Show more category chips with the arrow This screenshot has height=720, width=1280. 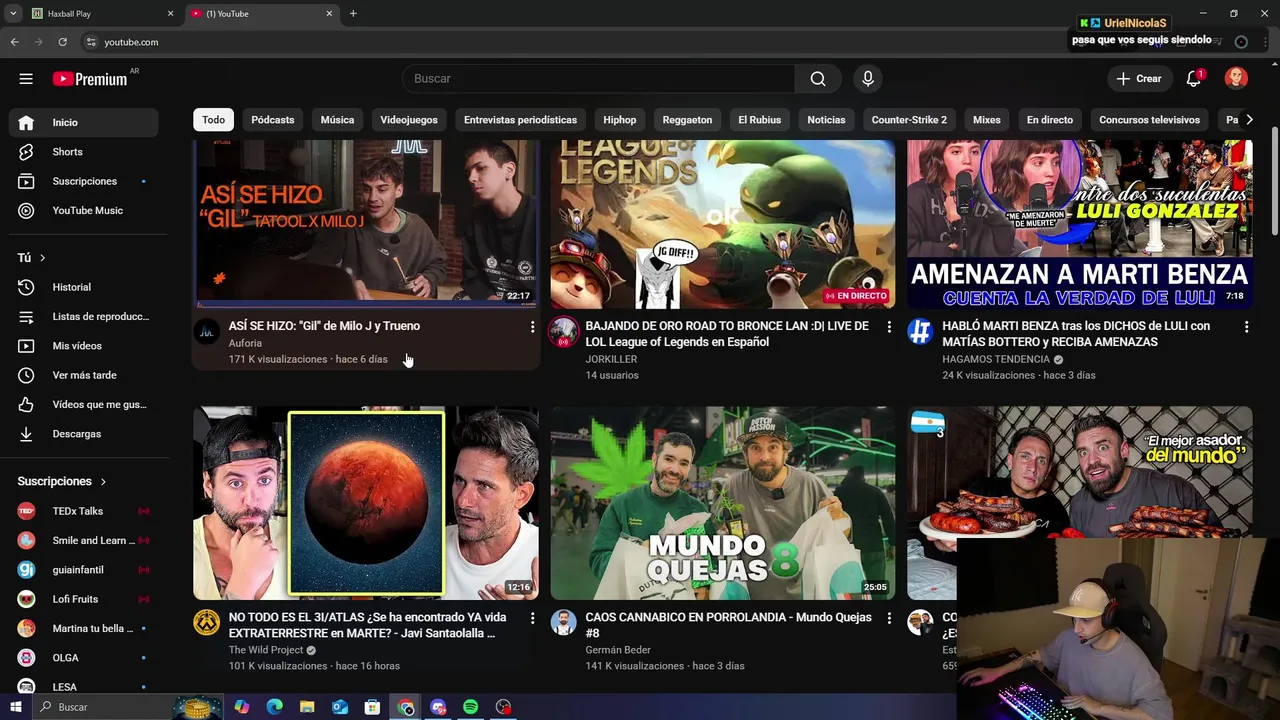[1248, 120]
